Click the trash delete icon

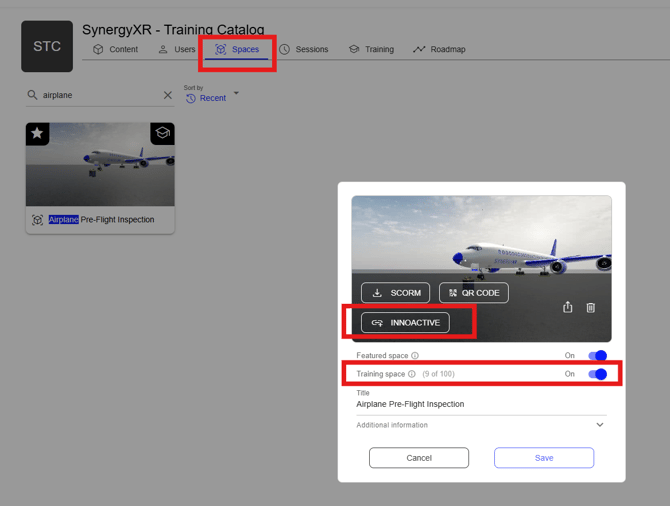[x=591, y=307]
